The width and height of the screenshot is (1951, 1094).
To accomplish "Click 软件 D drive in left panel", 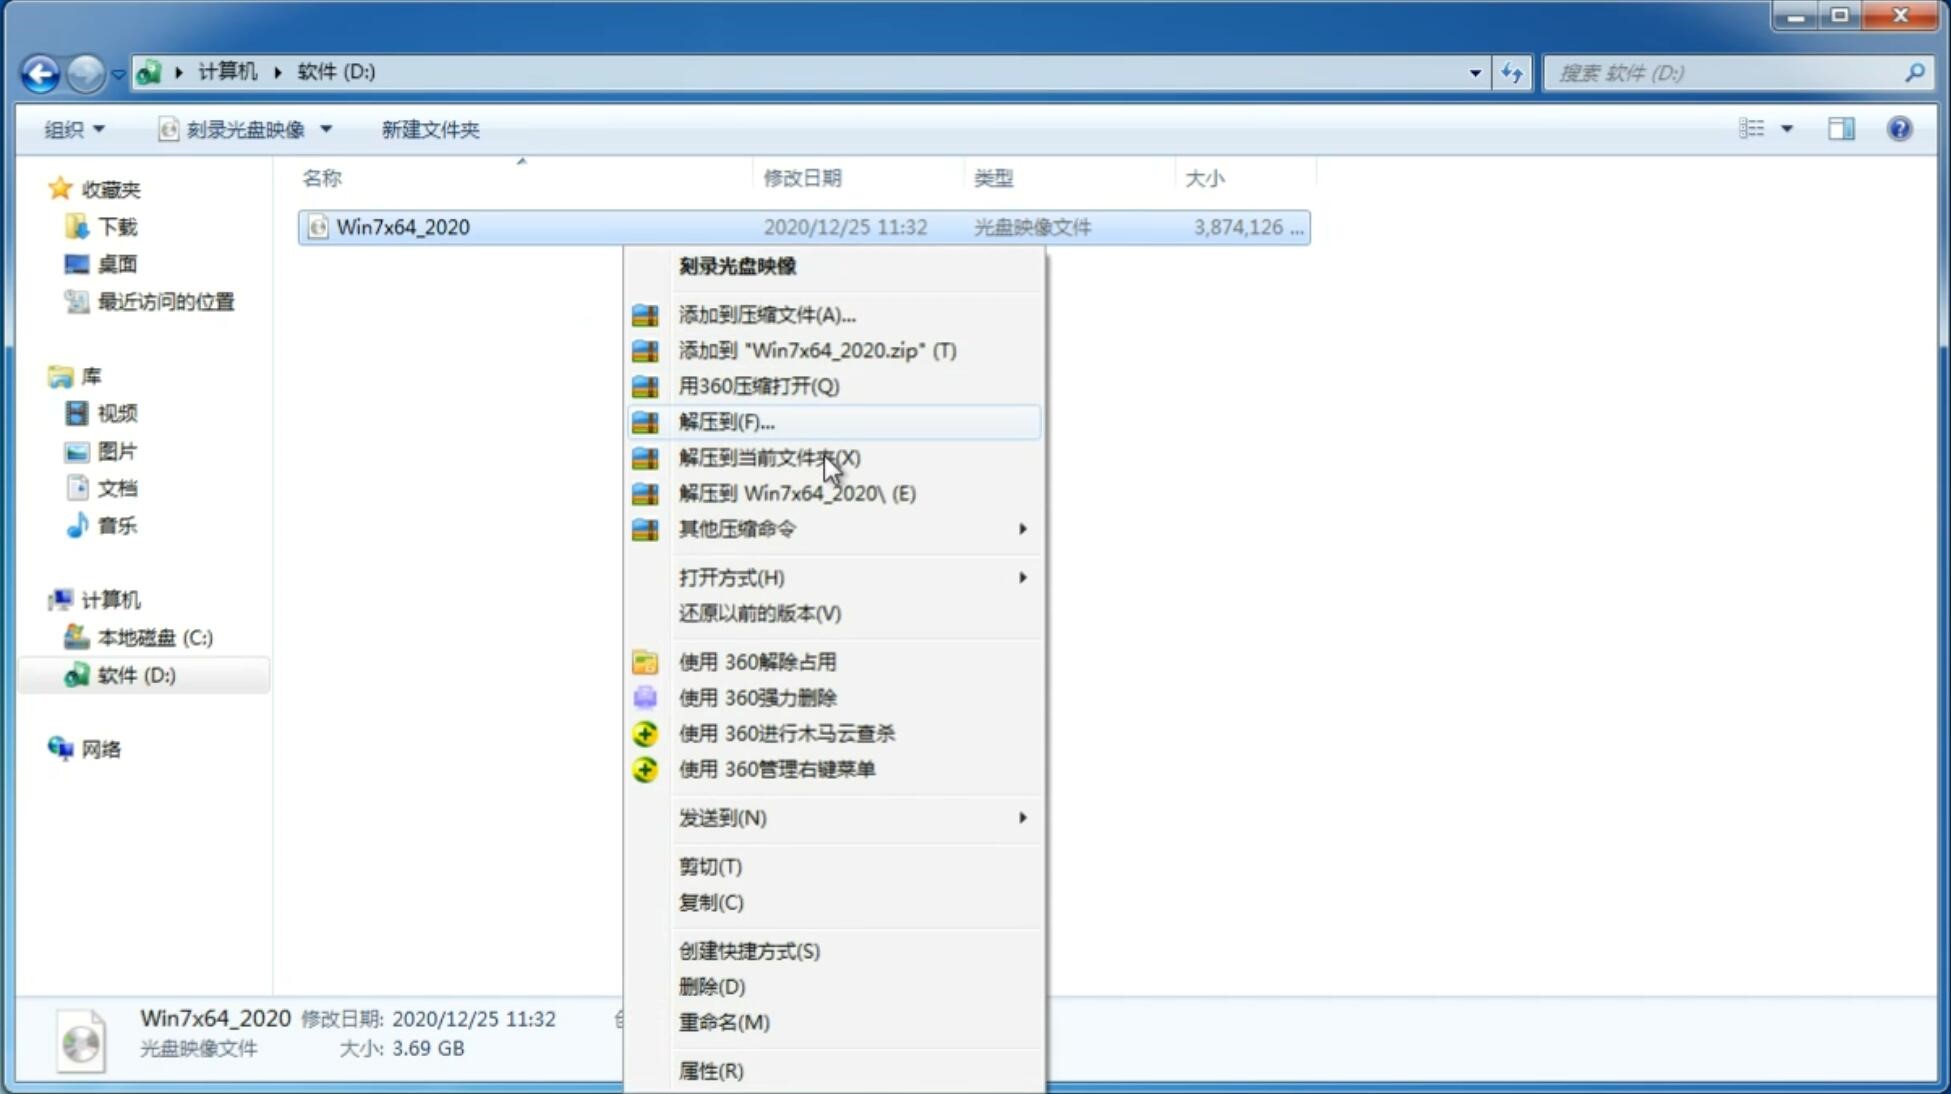I will [134, 674].
